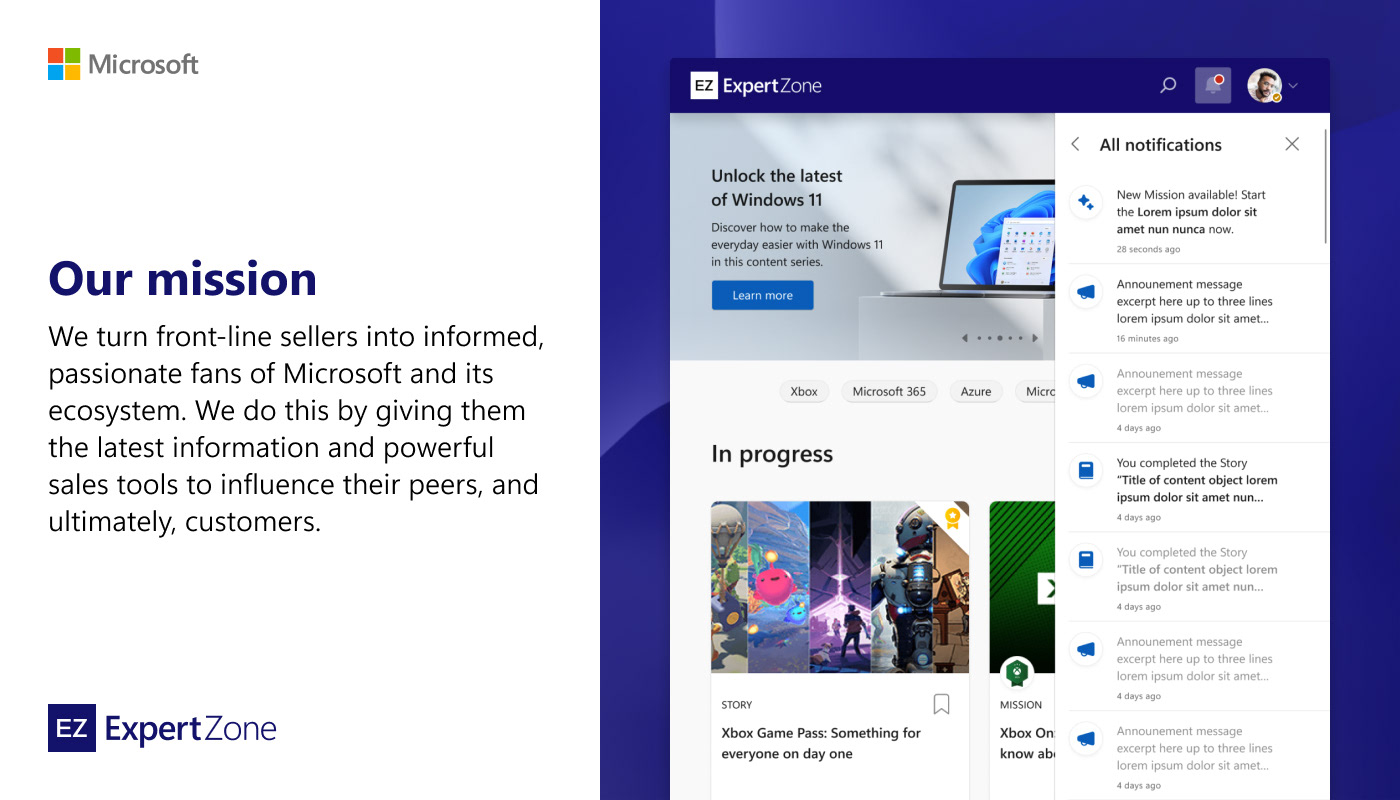Click the 'All notifications' panel title
The height and width of the screenshot is (800, 1400).
[1160, 144]
